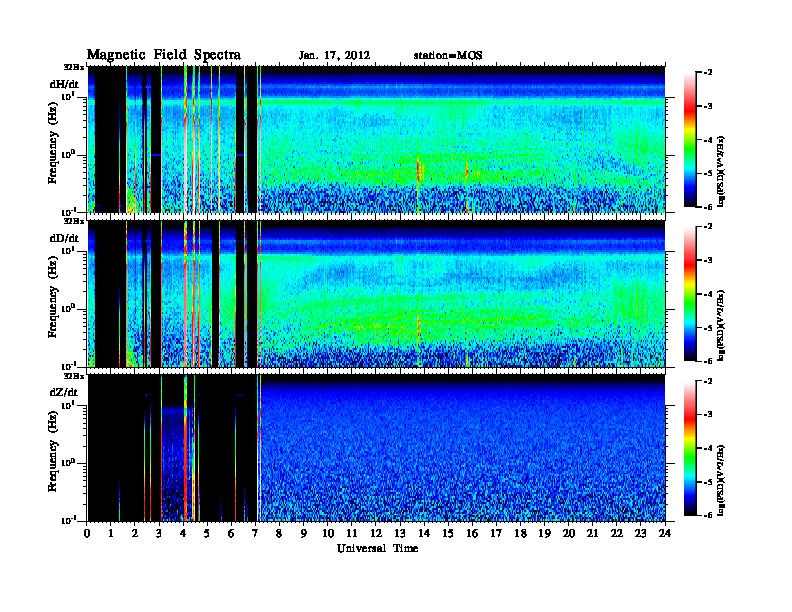Click the '-2' value on dH/dt color bar
Viewport: 792px width, 612px height.
[707, 73]
